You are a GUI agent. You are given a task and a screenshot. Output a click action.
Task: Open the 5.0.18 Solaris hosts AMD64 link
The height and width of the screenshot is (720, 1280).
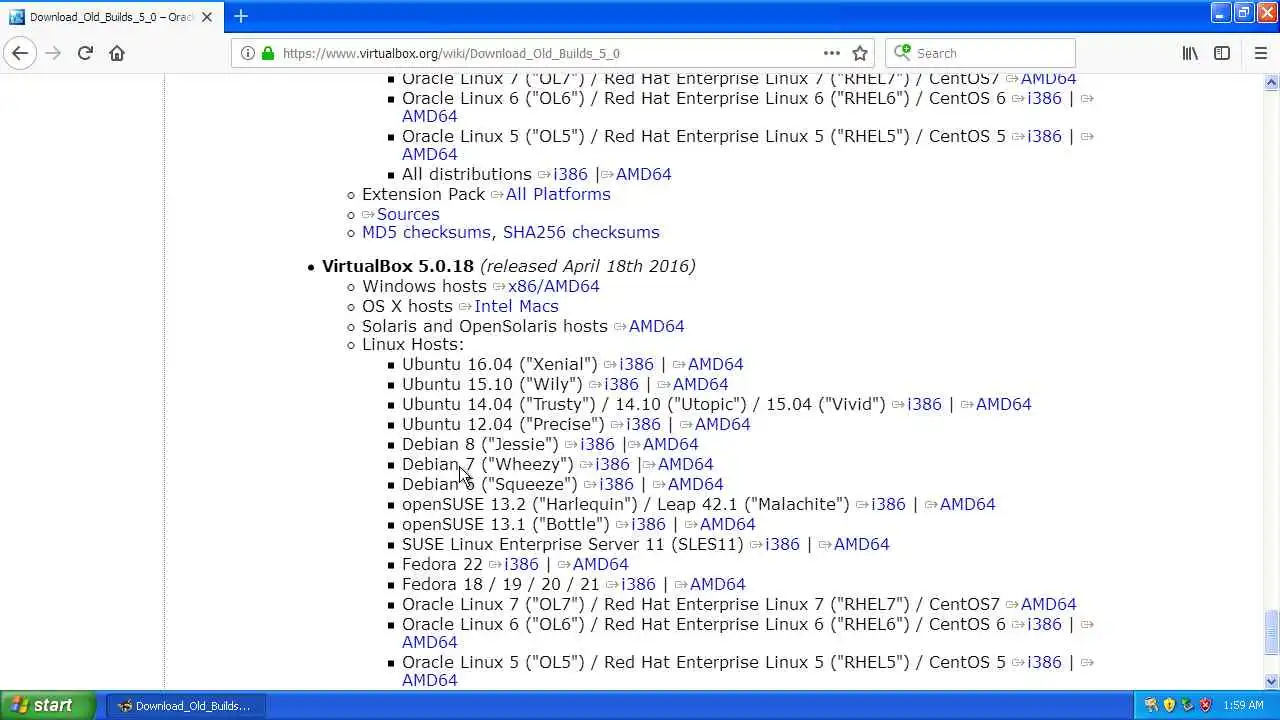[656, 326]
